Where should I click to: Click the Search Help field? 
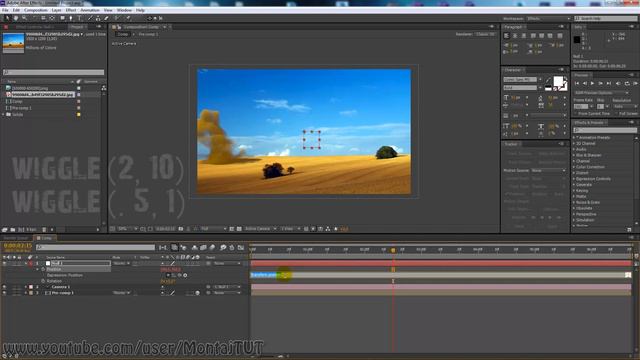(606, 19)
